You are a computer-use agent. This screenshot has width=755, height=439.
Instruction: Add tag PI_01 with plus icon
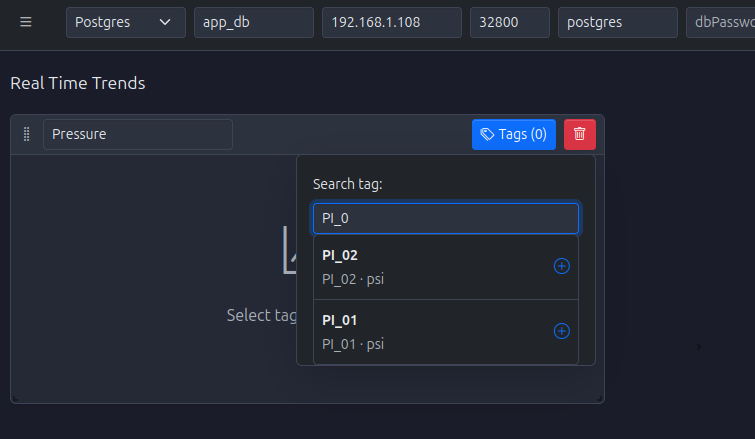click(561, 331)
